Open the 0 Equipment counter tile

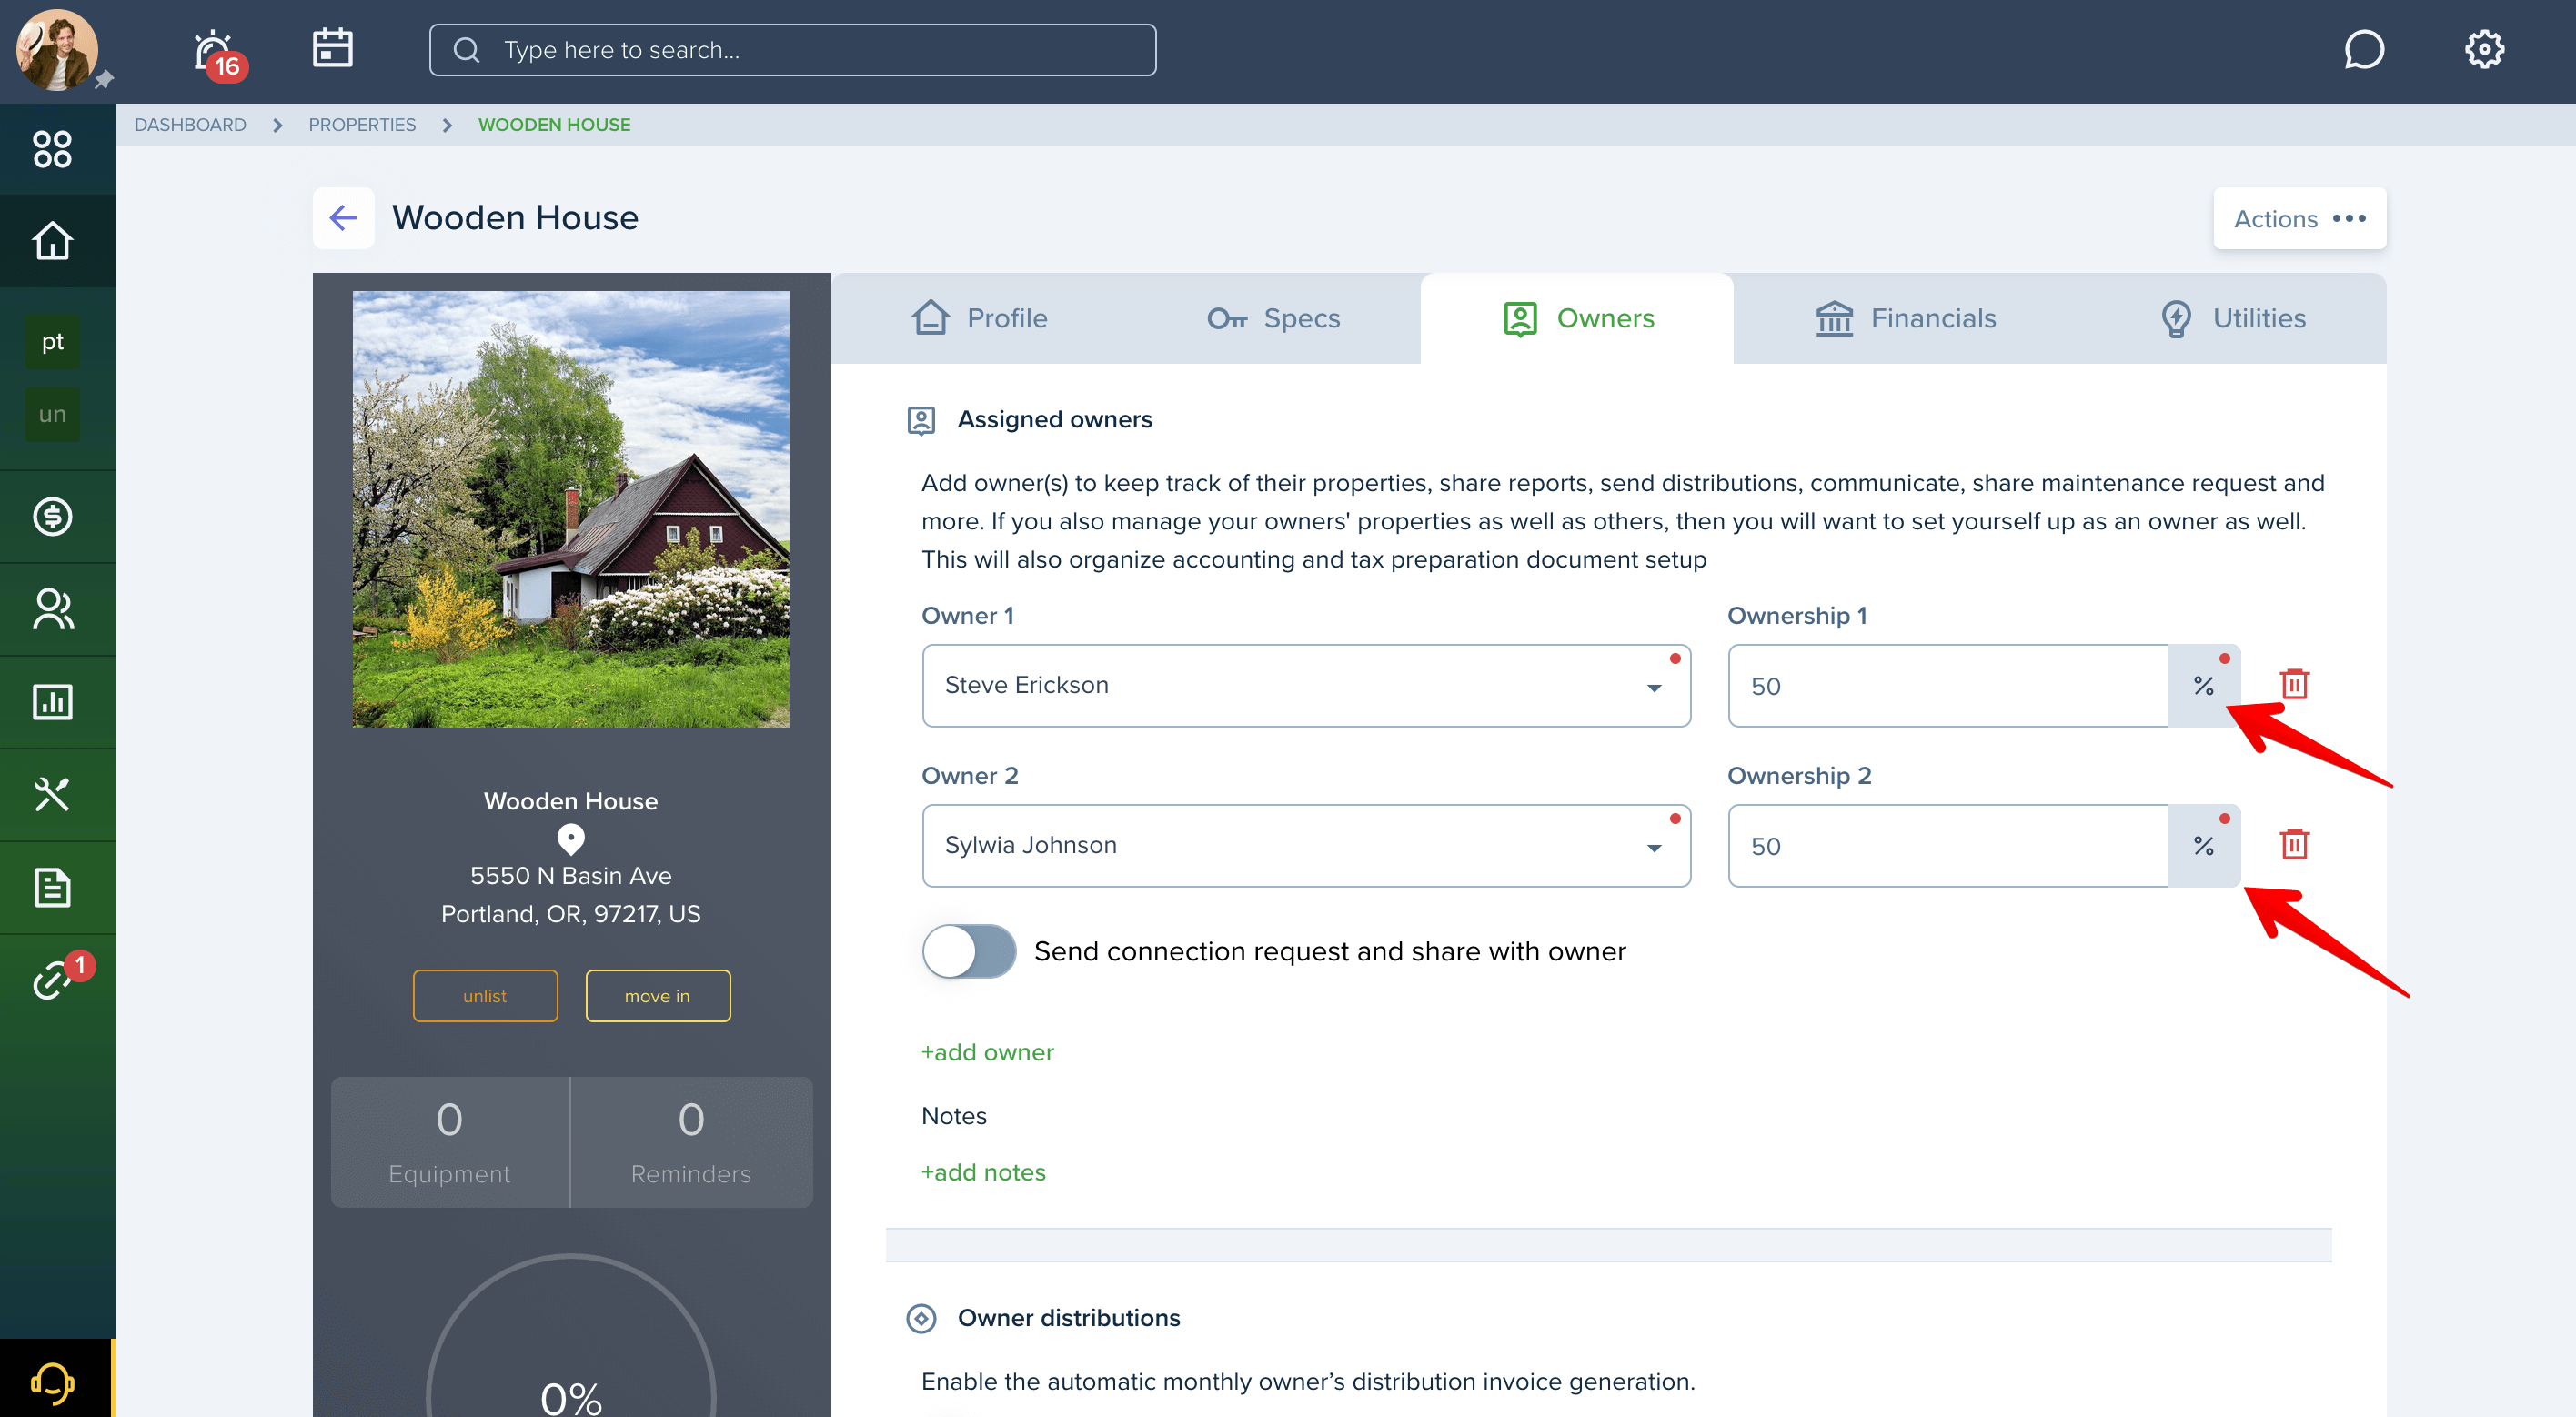coord(449,1142)
